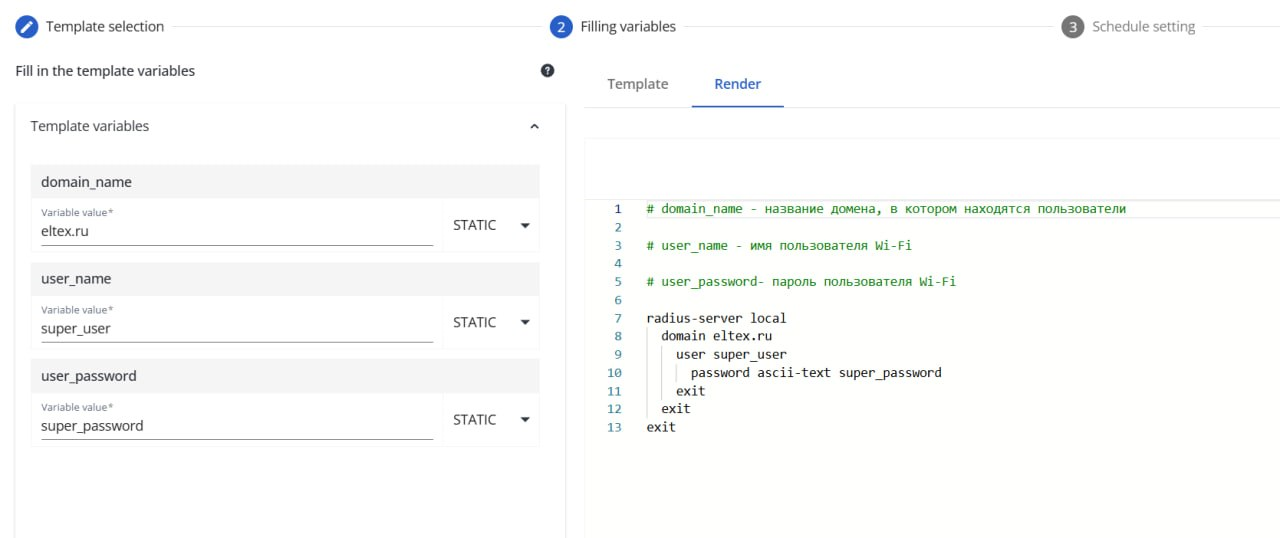Open the STATIC dropdown for user_name
The height and width of the screenshot is (538, 1280).
pos(490,322)
